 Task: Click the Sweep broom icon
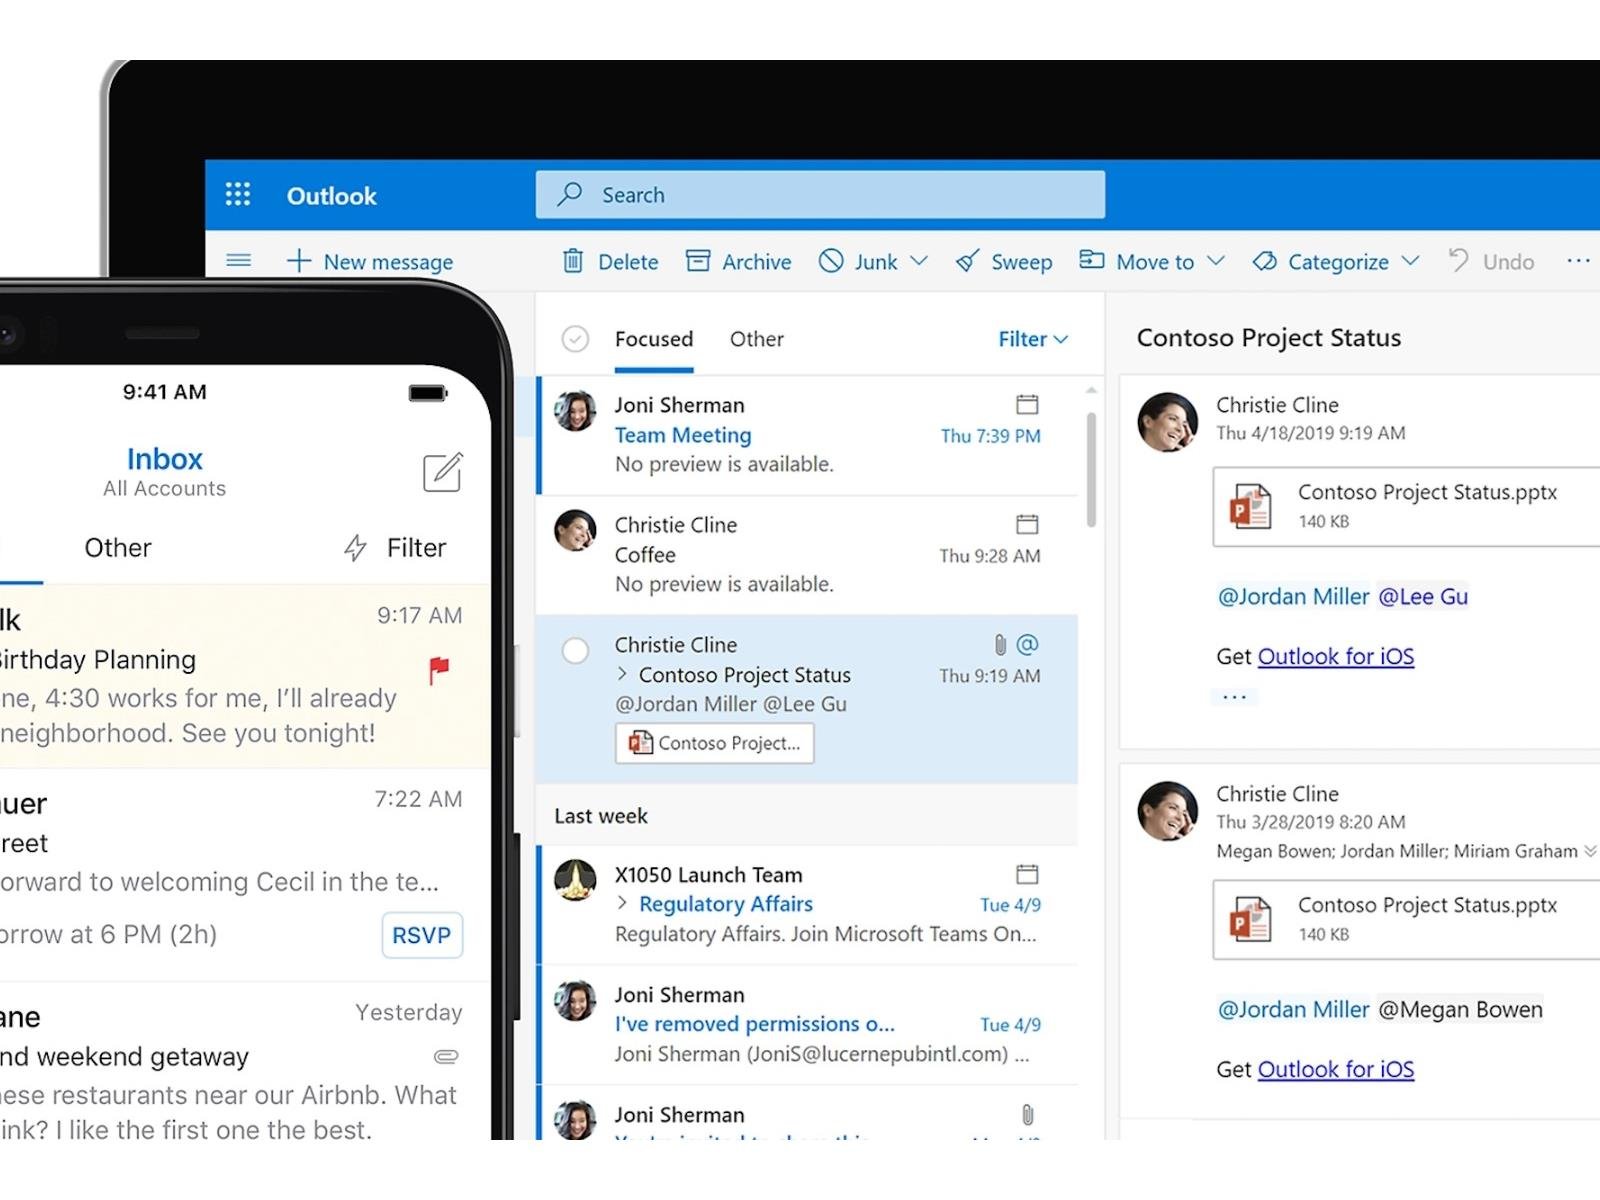[x=967, y=261]
